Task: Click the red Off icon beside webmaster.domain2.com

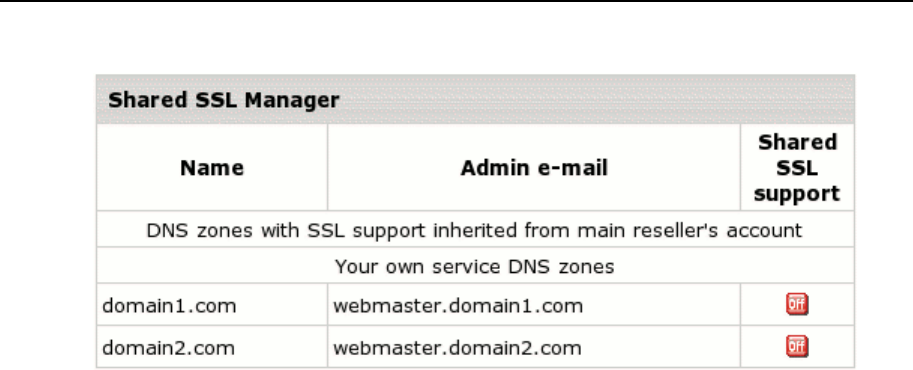Action: point(797,347)
